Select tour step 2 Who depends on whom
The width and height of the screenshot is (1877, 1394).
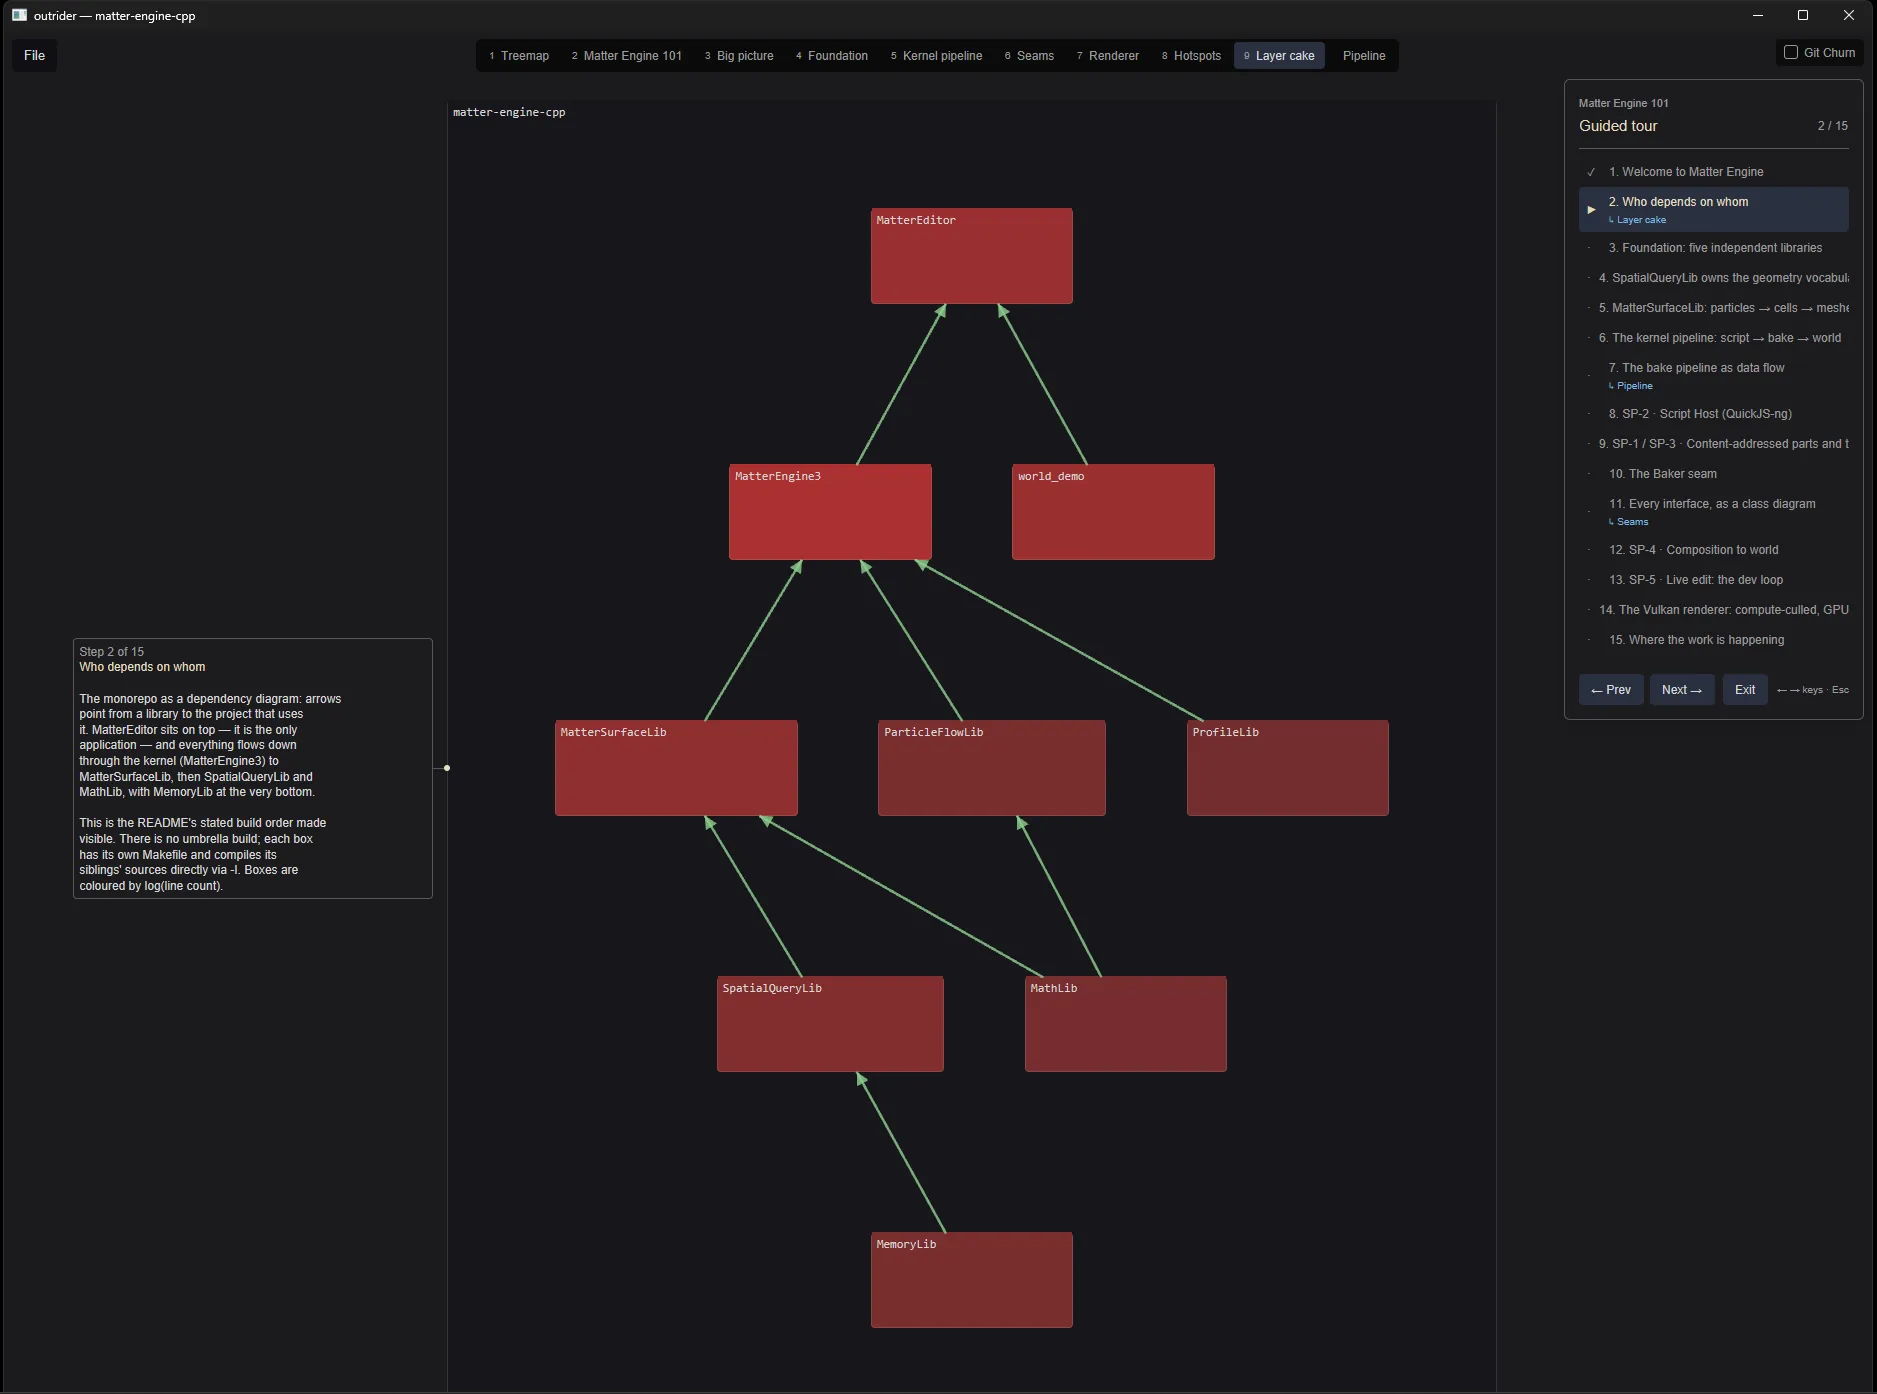[x=1714, y=209]
